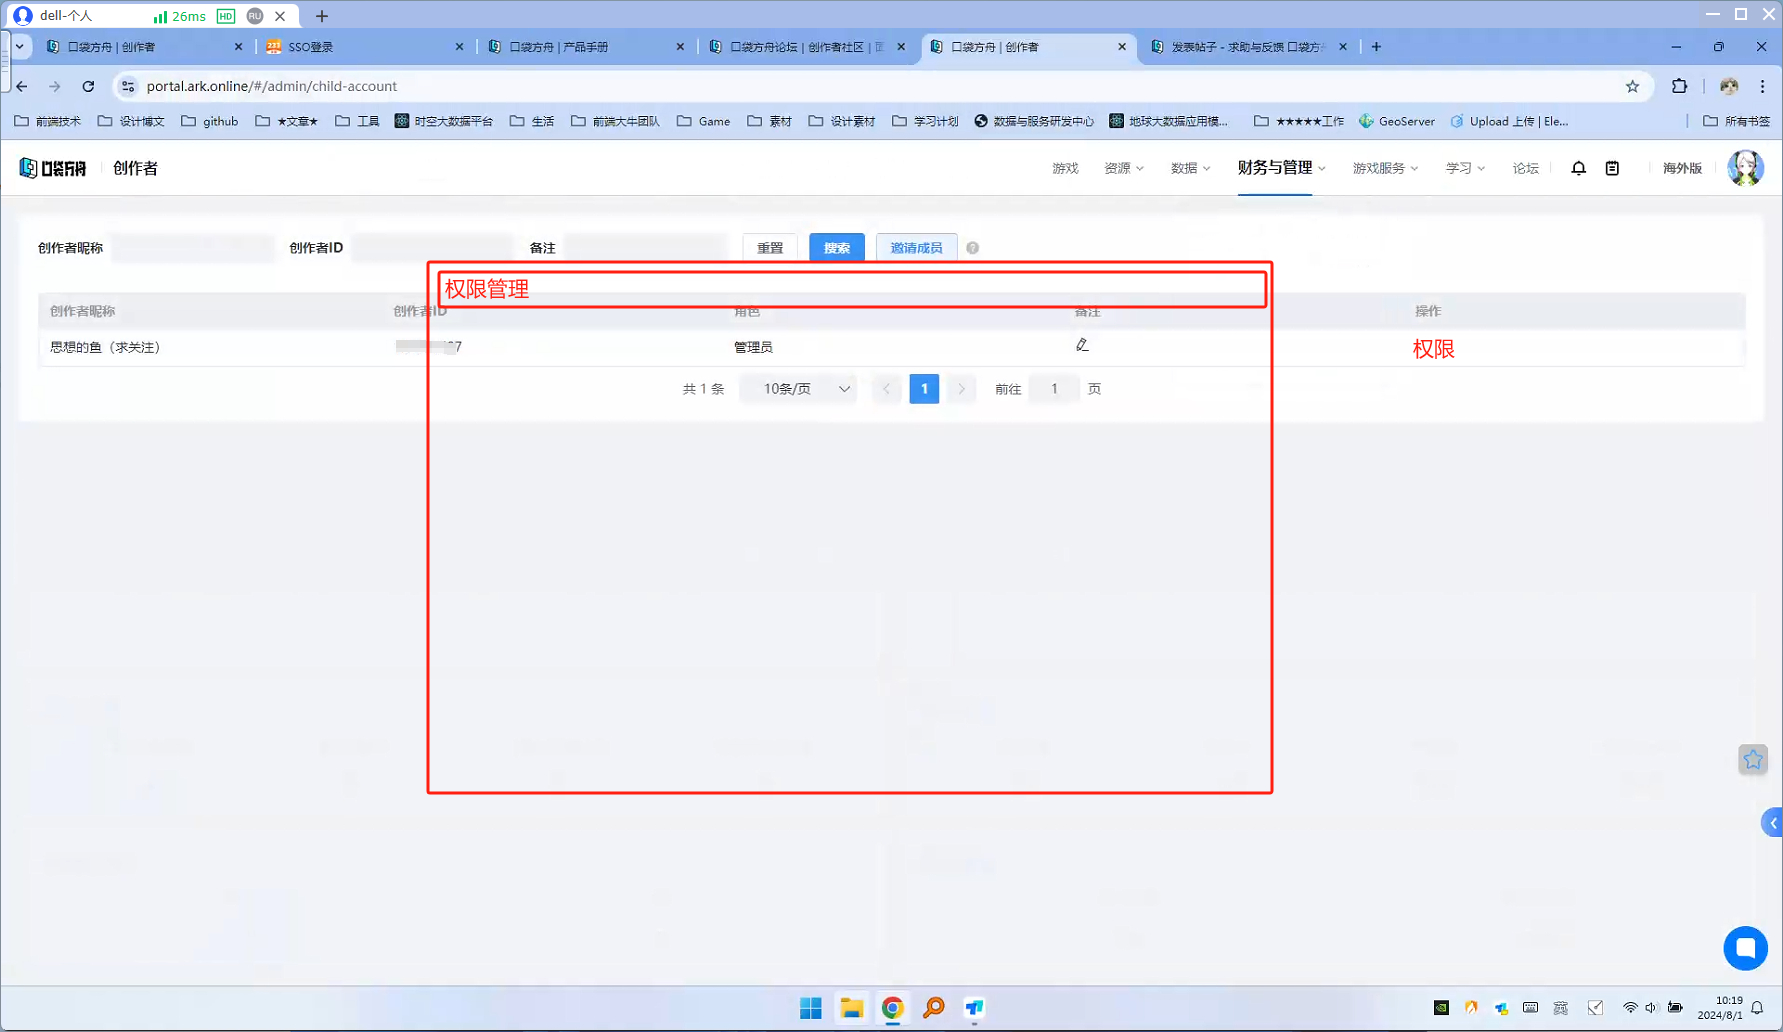Go back to the previous page

coord(22,86)
